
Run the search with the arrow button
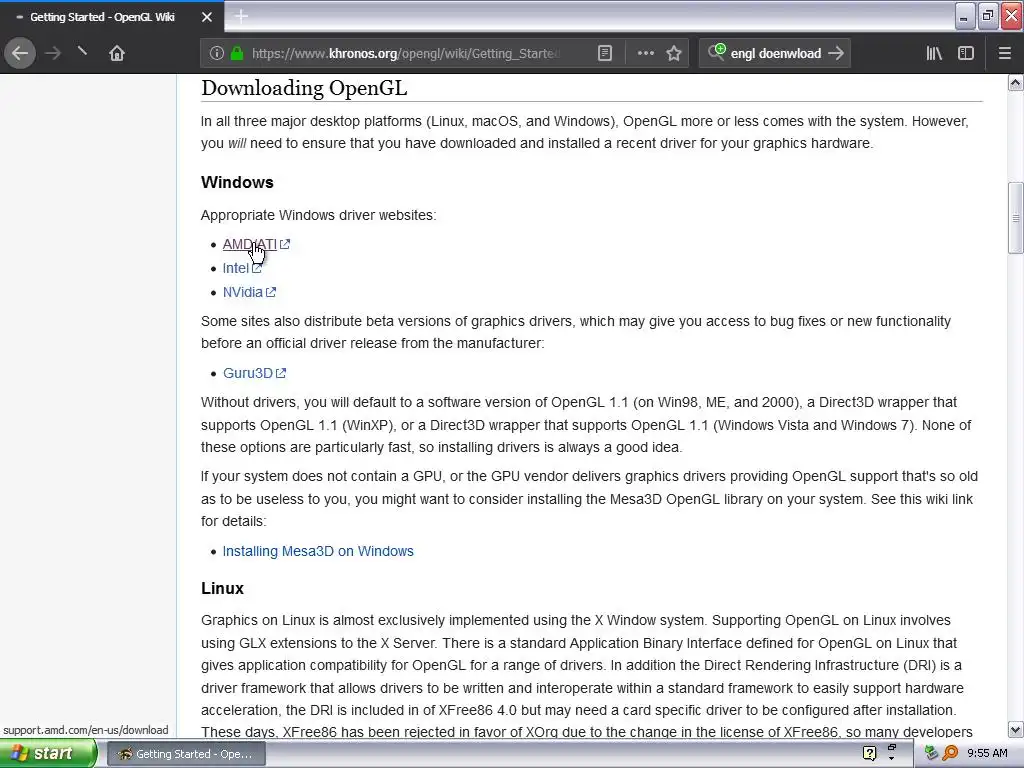836,54
